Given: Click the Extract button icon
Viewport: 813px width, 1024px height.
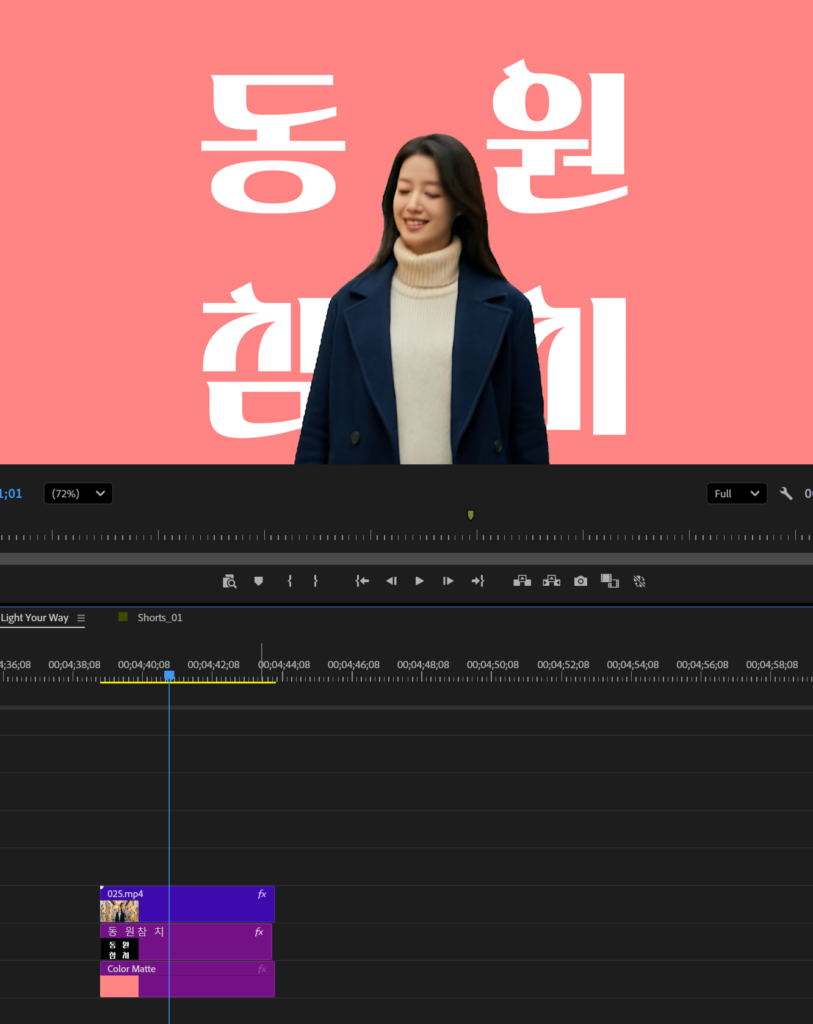Looking at the screenshot, I should [x=551, y=581].
